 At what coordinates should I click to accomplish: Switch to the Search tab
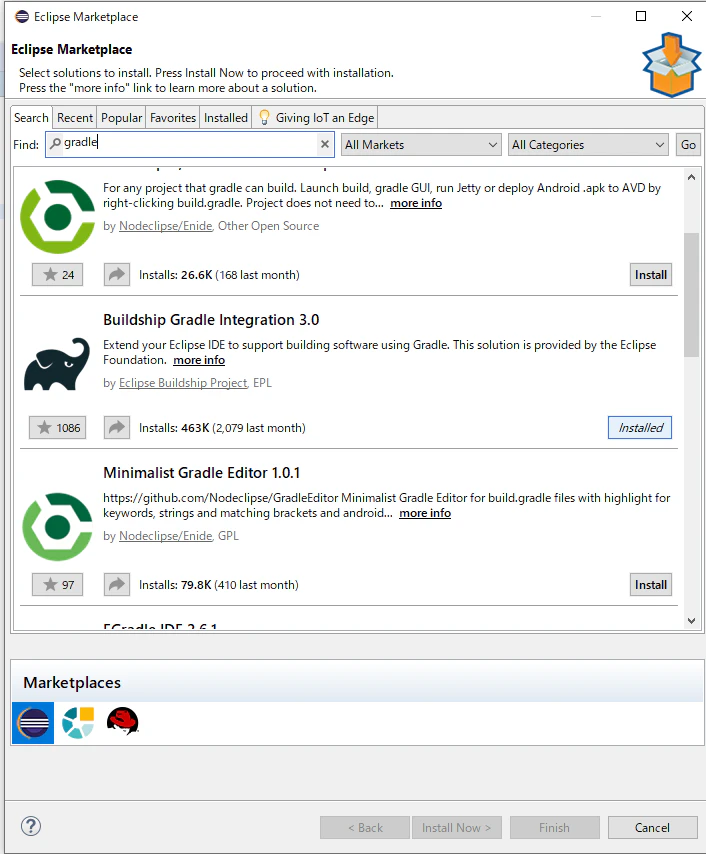[31, 118]
